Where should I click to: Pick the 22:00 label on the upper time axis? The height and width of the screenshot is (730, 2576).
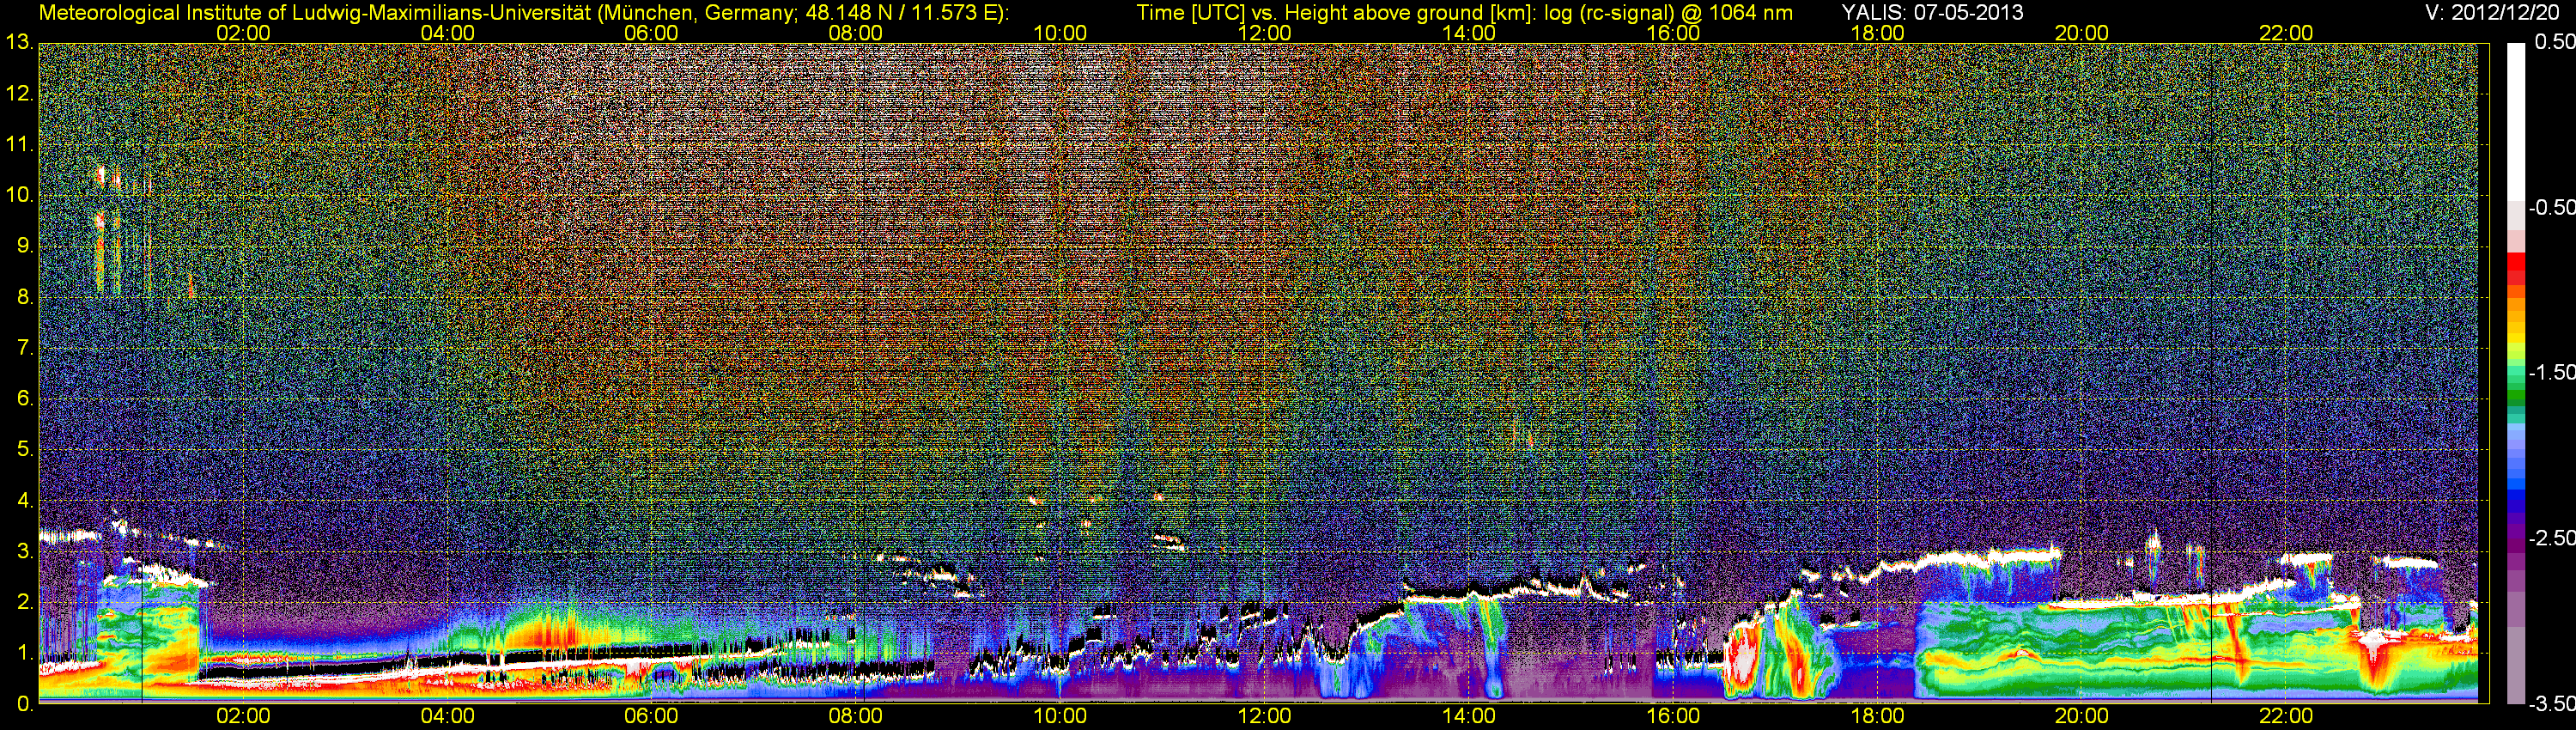[2286, 33]
